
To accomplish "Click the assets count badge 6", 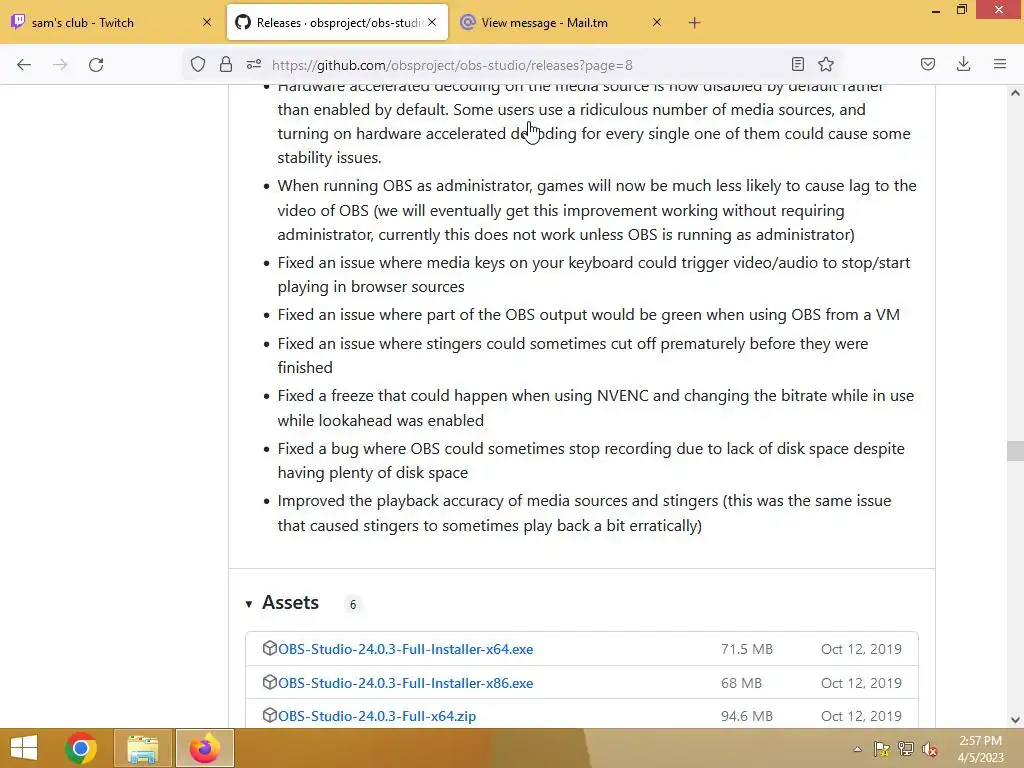I will pyautogui.click(x=353, y=605).
